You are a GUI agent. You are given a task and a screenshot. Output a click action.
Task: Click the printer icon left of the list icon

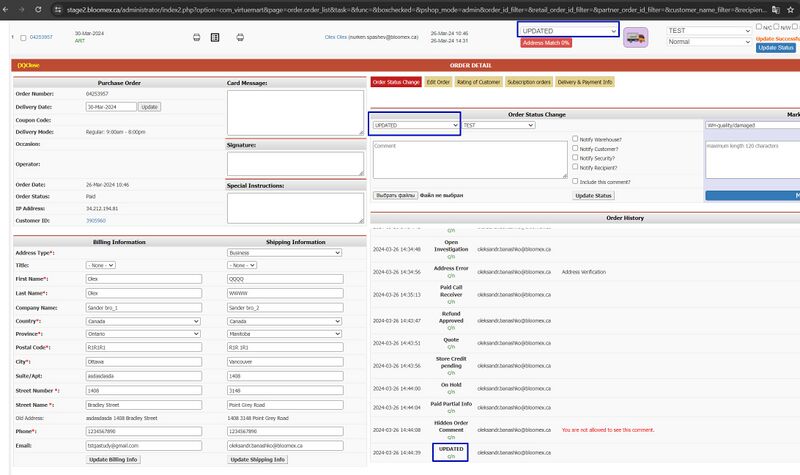(x=196, y=37)
